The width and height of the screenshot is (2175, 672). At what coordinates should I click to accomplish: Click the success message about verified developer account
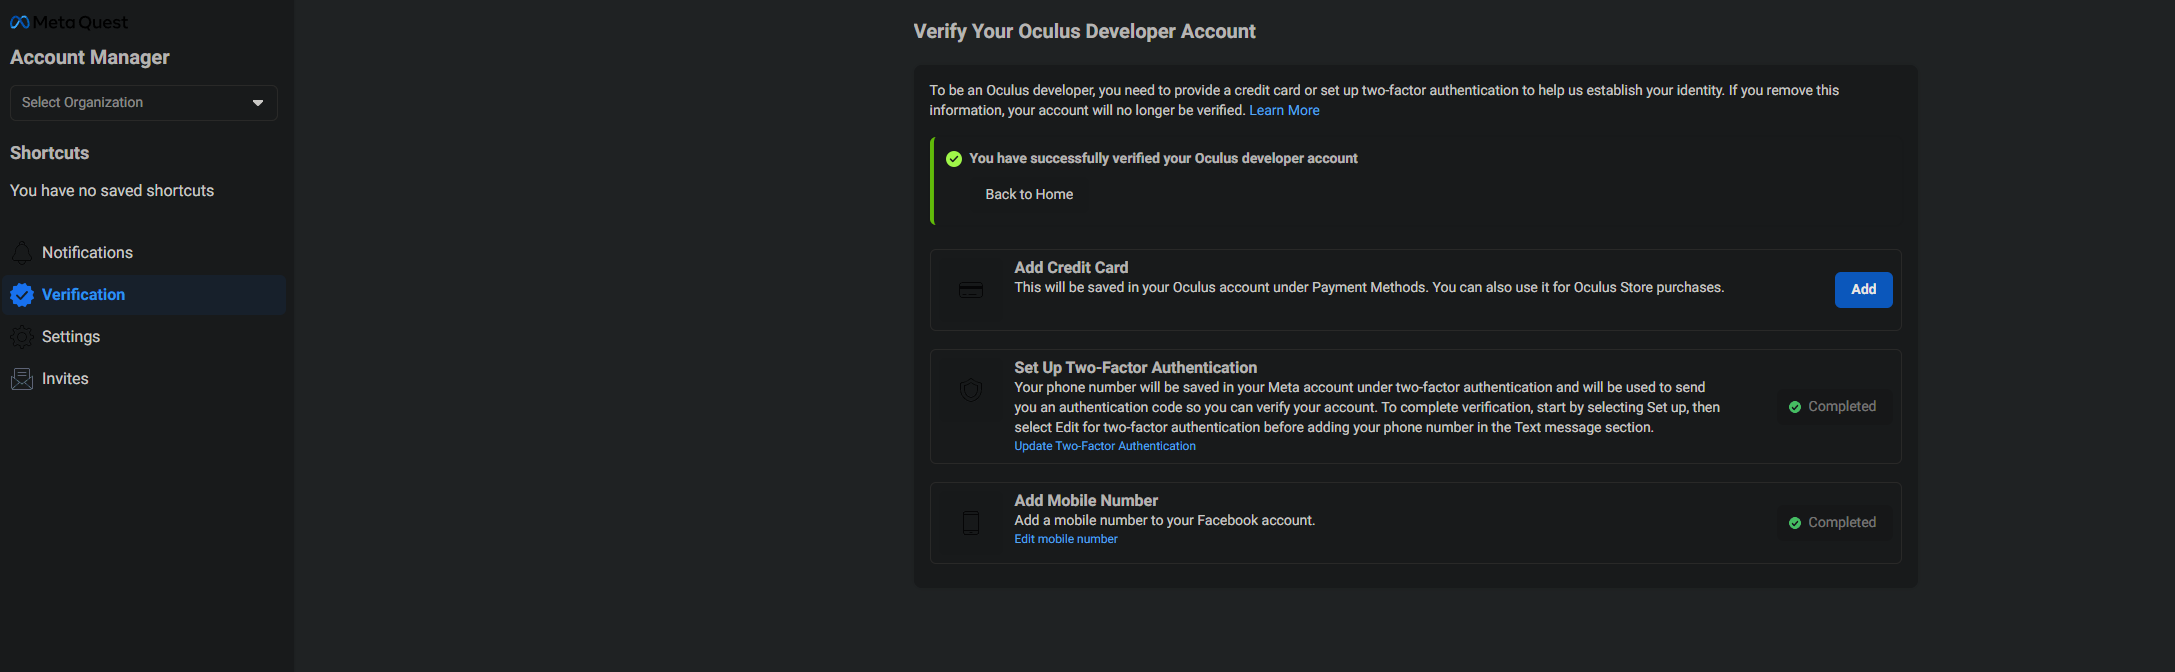tap(1163, 159)
